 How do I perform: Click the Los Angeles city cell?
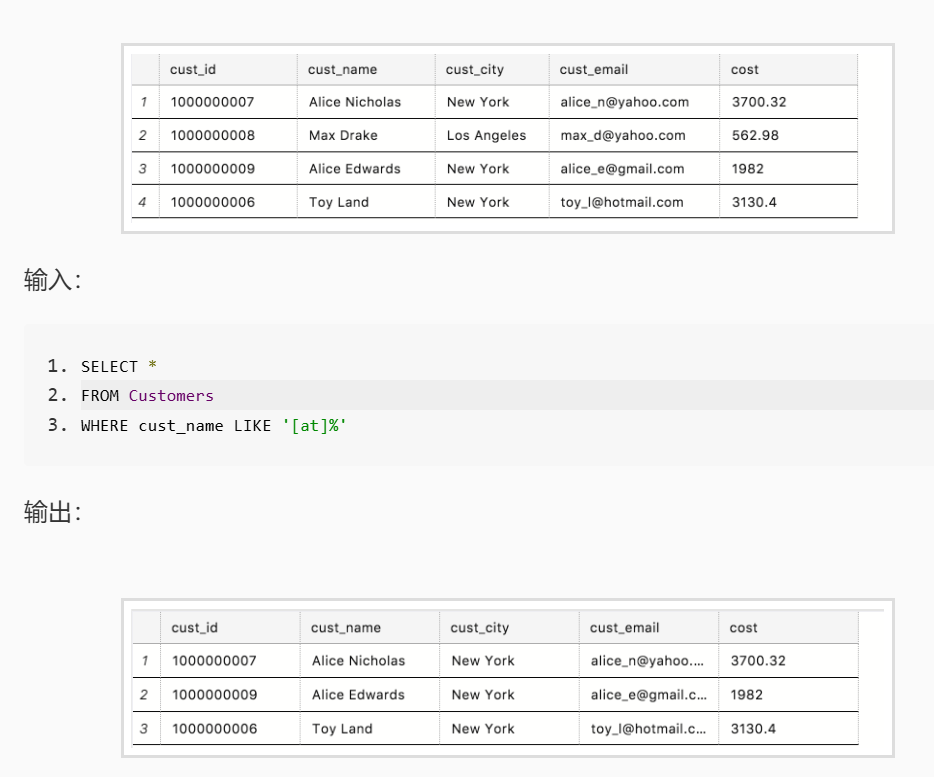click(492, 135)
